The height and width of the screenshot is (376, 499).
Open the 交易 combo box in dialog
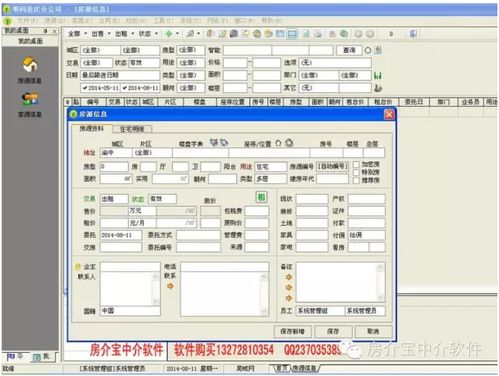[x=114, y=199]
